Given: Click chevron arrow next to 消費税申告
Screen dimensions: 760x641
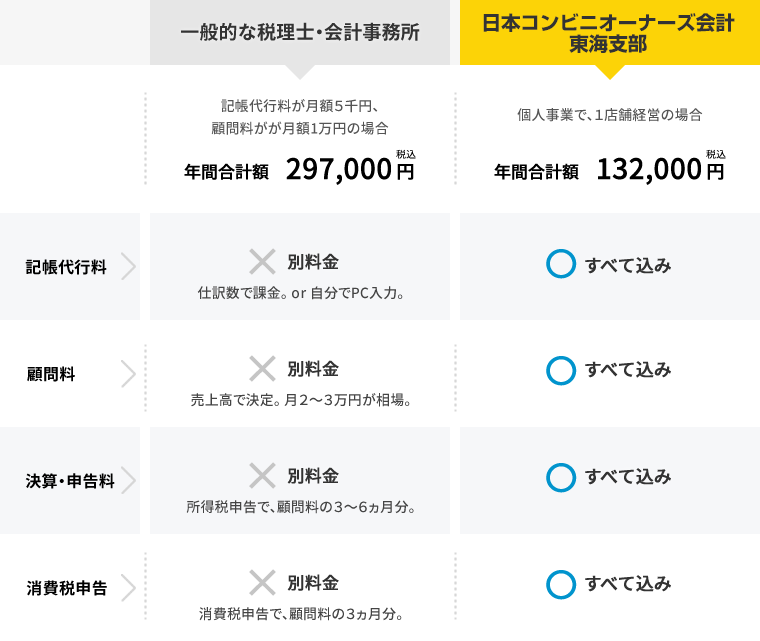Looking at the screenshot, I should pos(128,588).
